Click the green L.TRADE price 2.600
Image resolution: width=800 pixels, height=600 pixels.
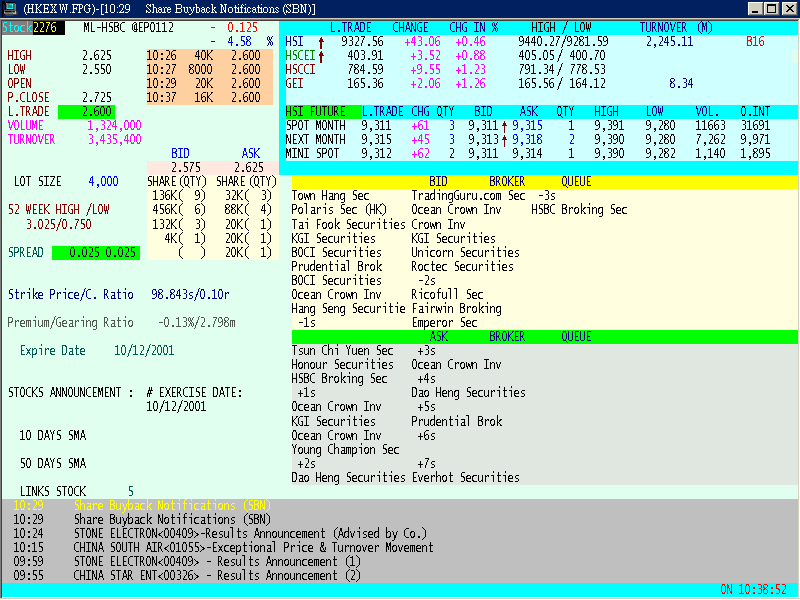click(86, 111)
